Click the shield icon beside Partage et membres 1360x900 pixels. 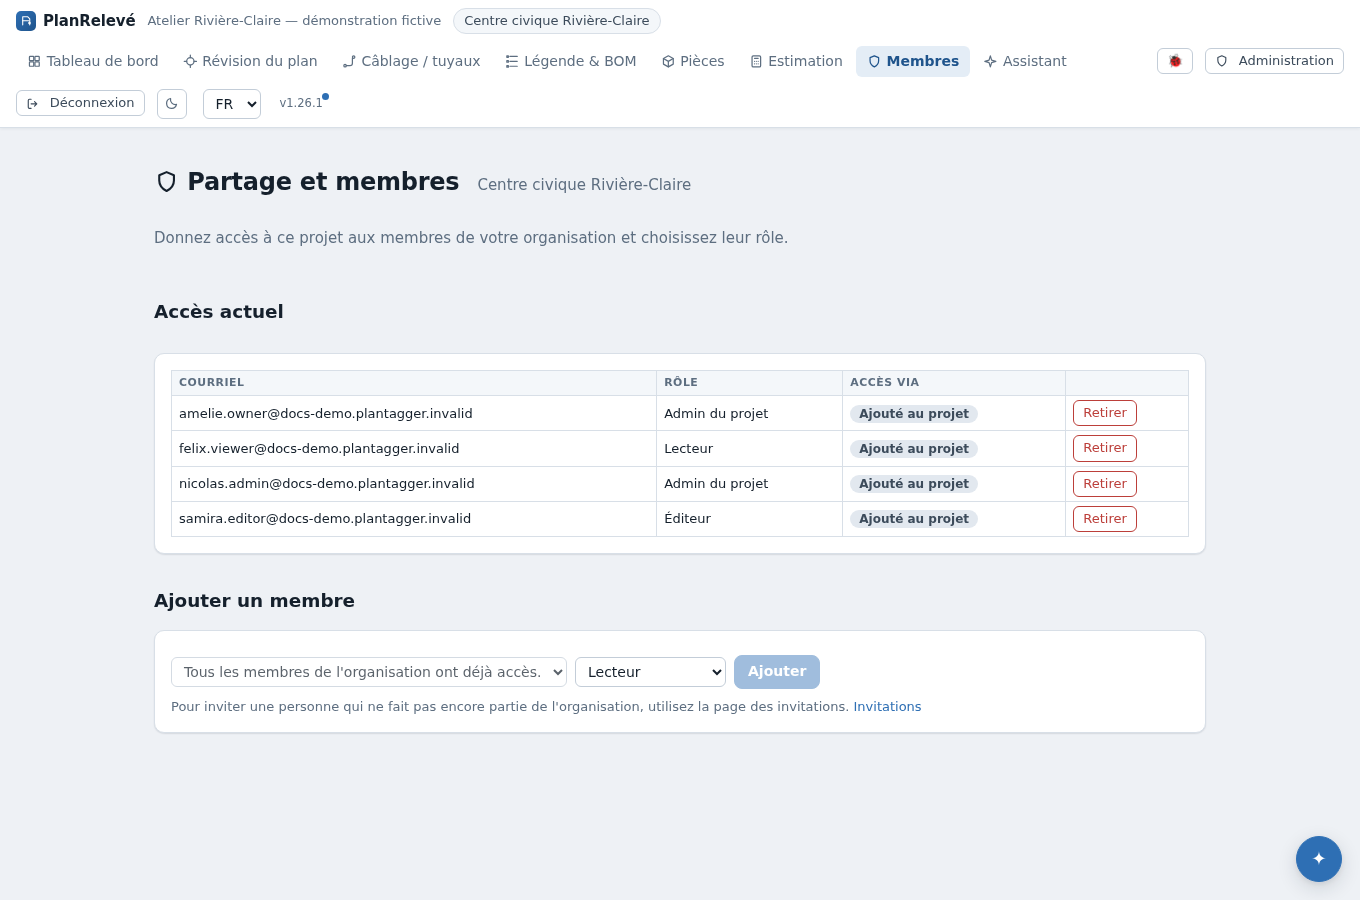(167, 182)
